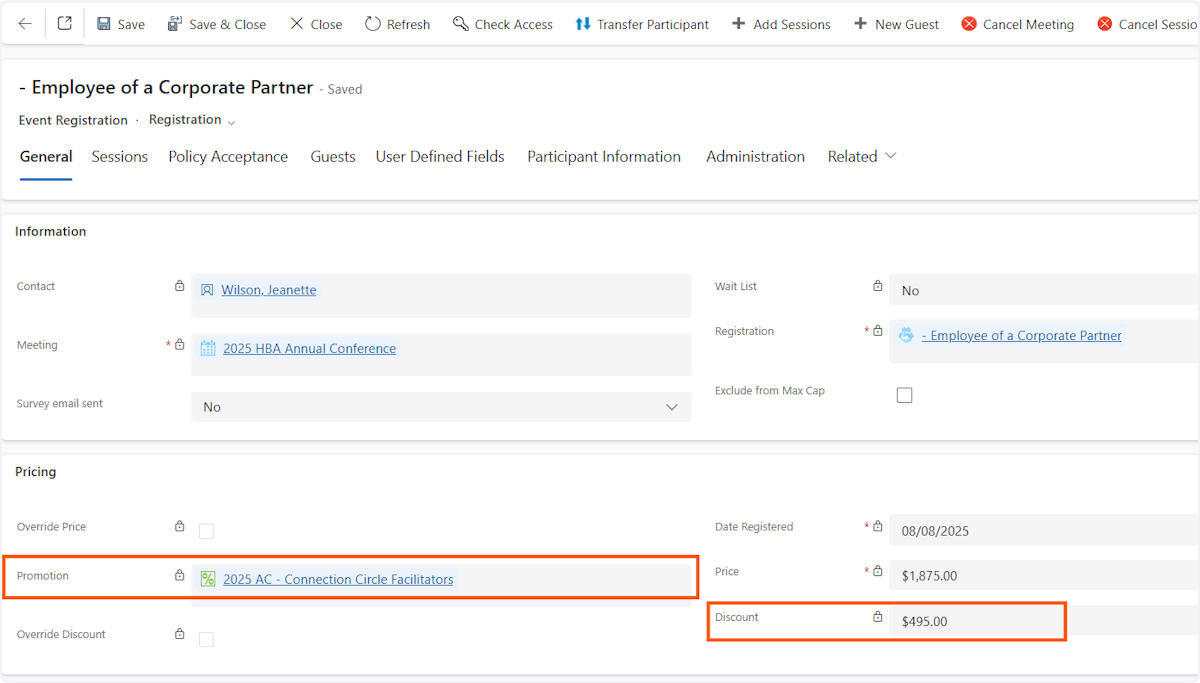Add a New Guest
The height and width of the screenshot is (683, 1200).
point(896,24)
